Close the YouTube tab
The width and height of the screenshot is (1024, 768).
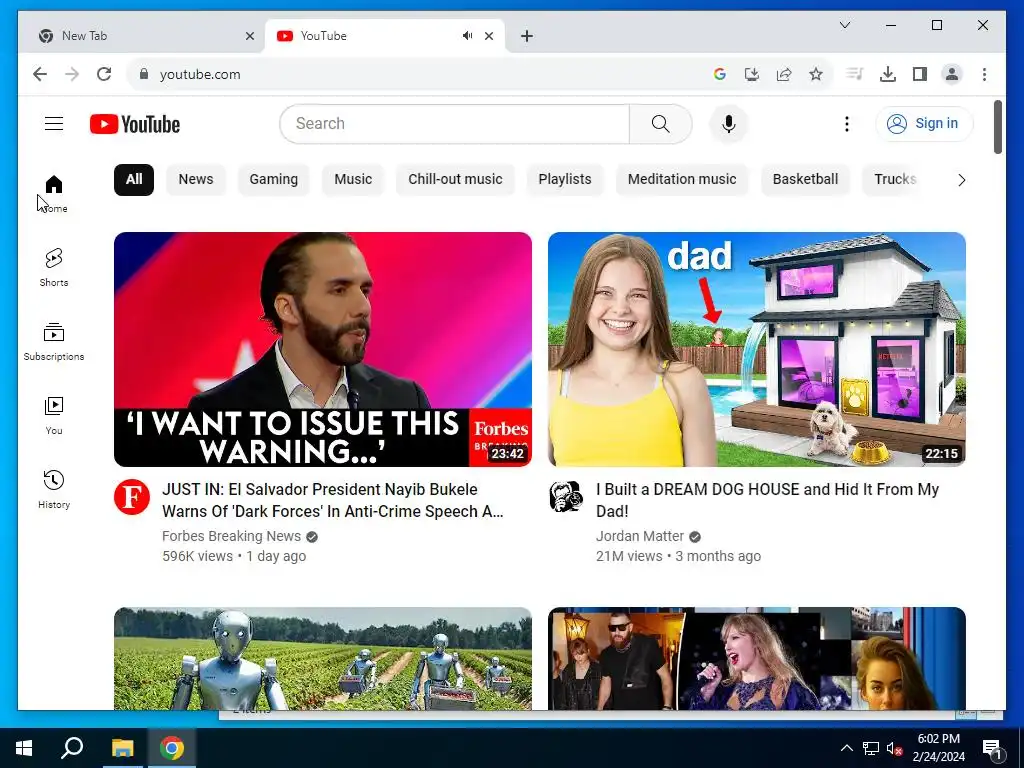click(489, 37)
